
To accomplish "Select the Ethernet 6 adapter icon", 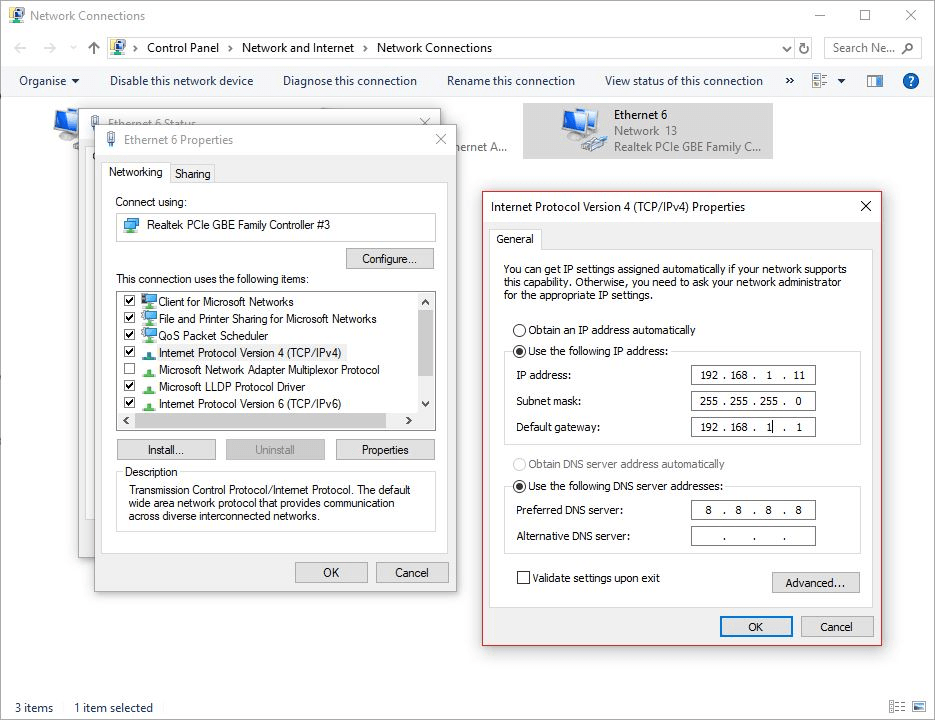I will click(x=581, y=130).
